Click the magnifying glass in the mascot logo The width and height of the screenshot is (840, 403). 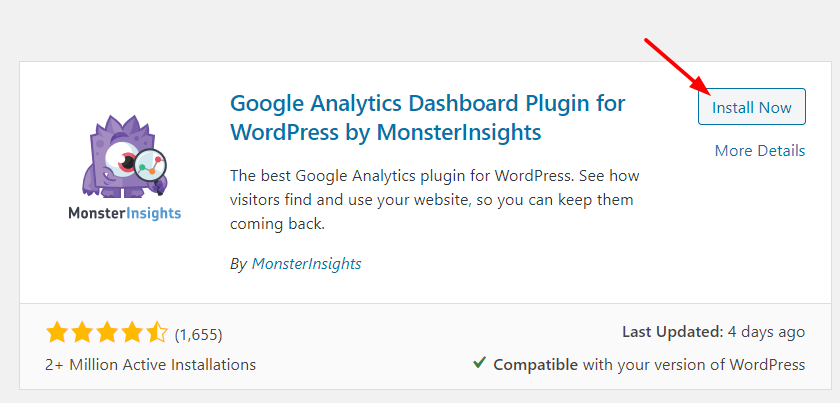pyautogui.click(x=151, y=169)
